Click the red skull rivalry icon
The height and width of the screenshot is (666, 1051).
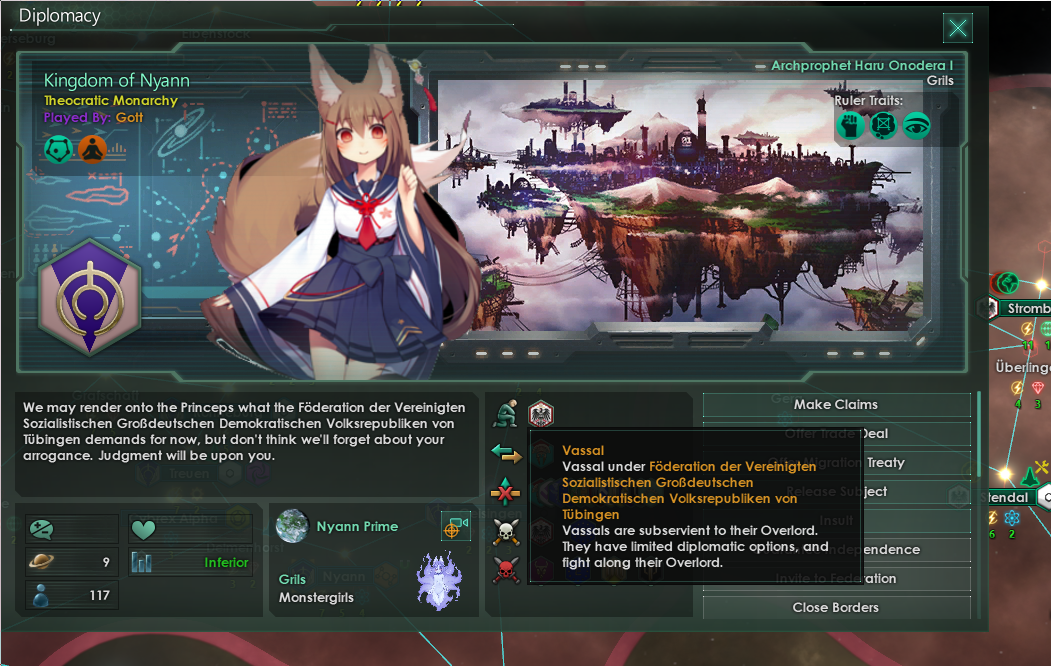click(x=506, y=570)
